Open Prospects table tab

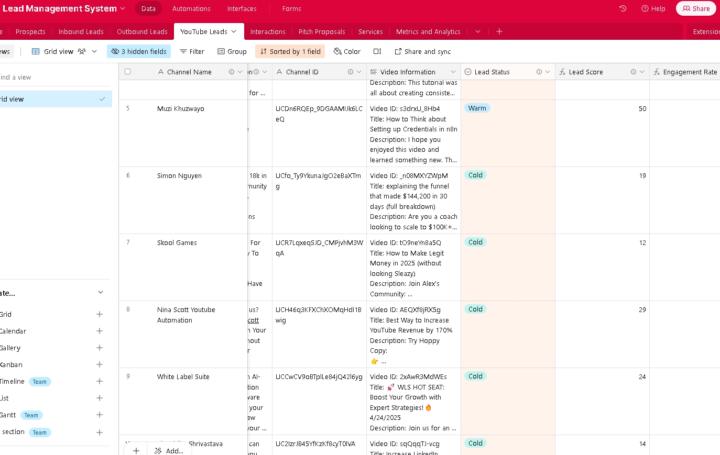coord(30,32)
